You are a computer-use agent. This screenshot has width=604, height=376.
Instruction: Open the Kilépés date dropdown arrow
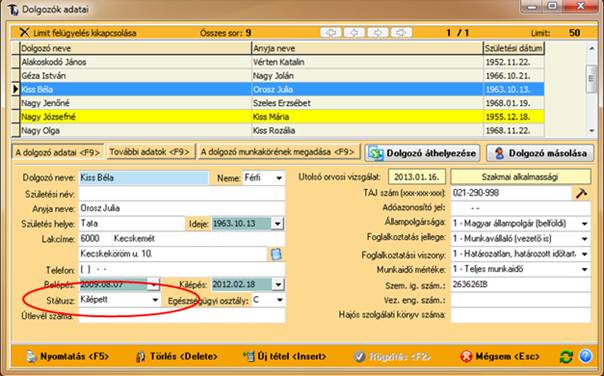(x=278, y=284)
